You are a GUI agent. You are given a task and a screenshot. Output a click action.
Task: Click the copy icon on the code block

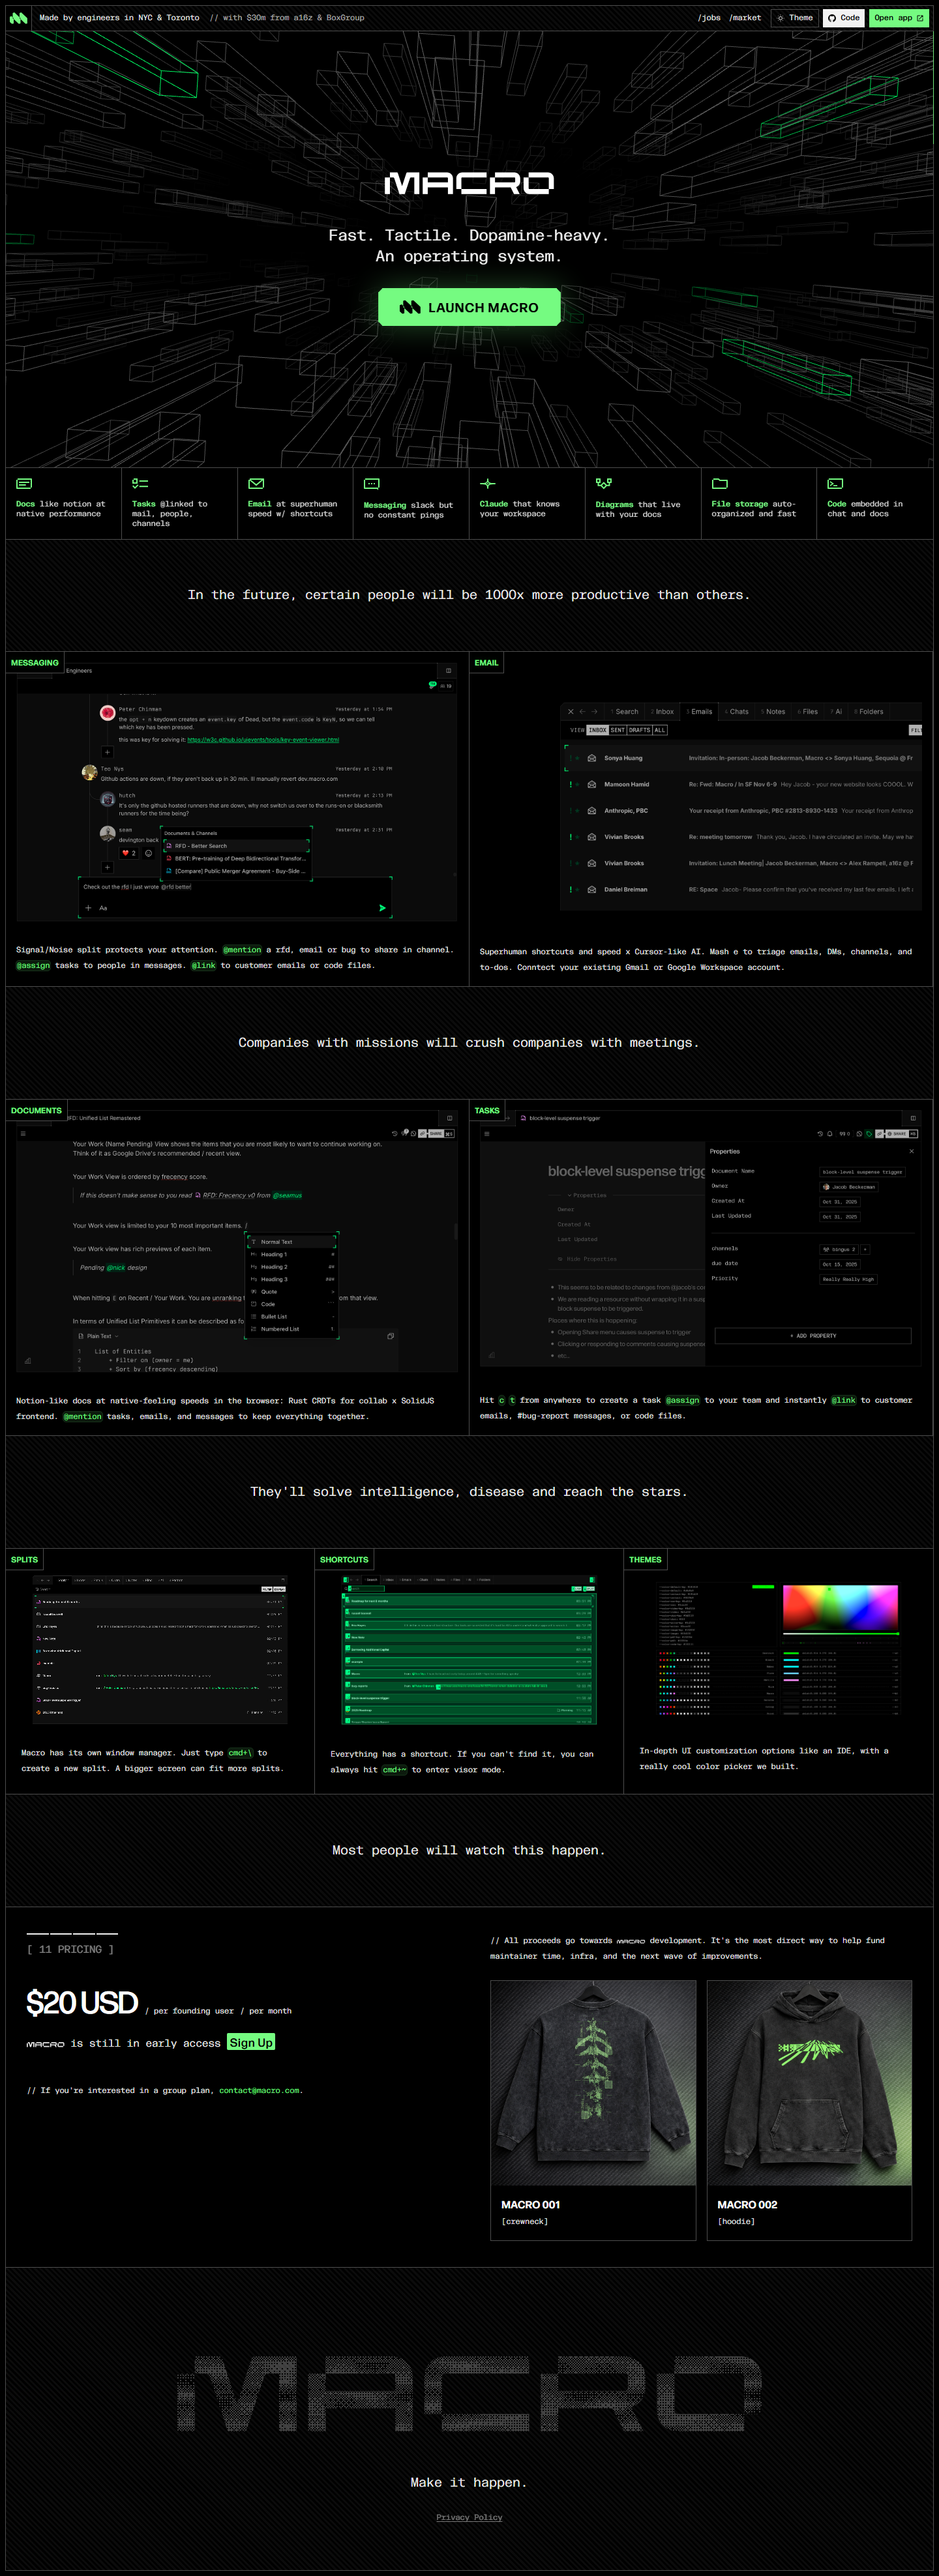390,1336
